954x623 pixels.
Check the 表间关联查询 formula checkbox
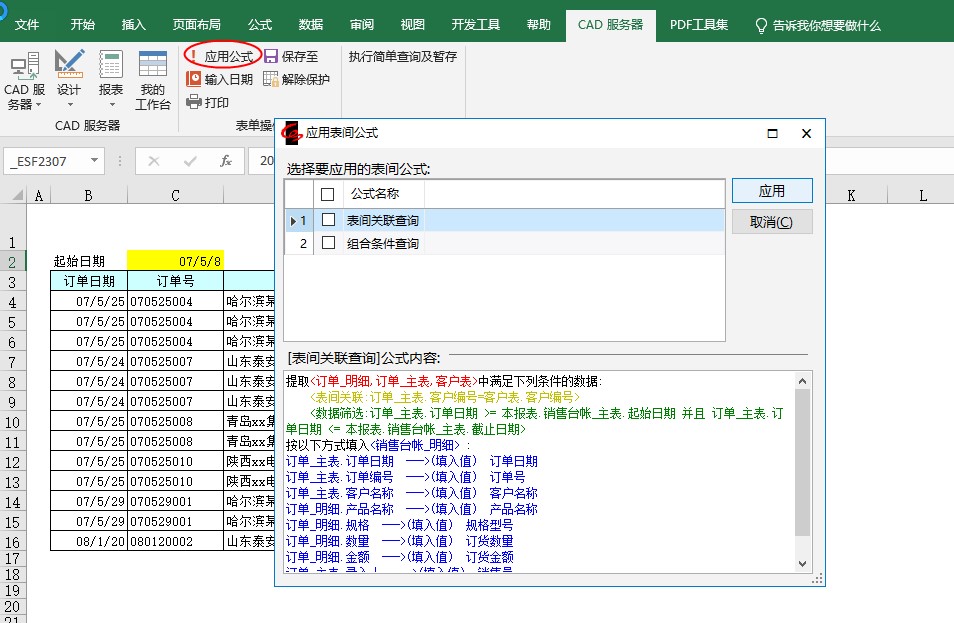click(x=328, y=220)
